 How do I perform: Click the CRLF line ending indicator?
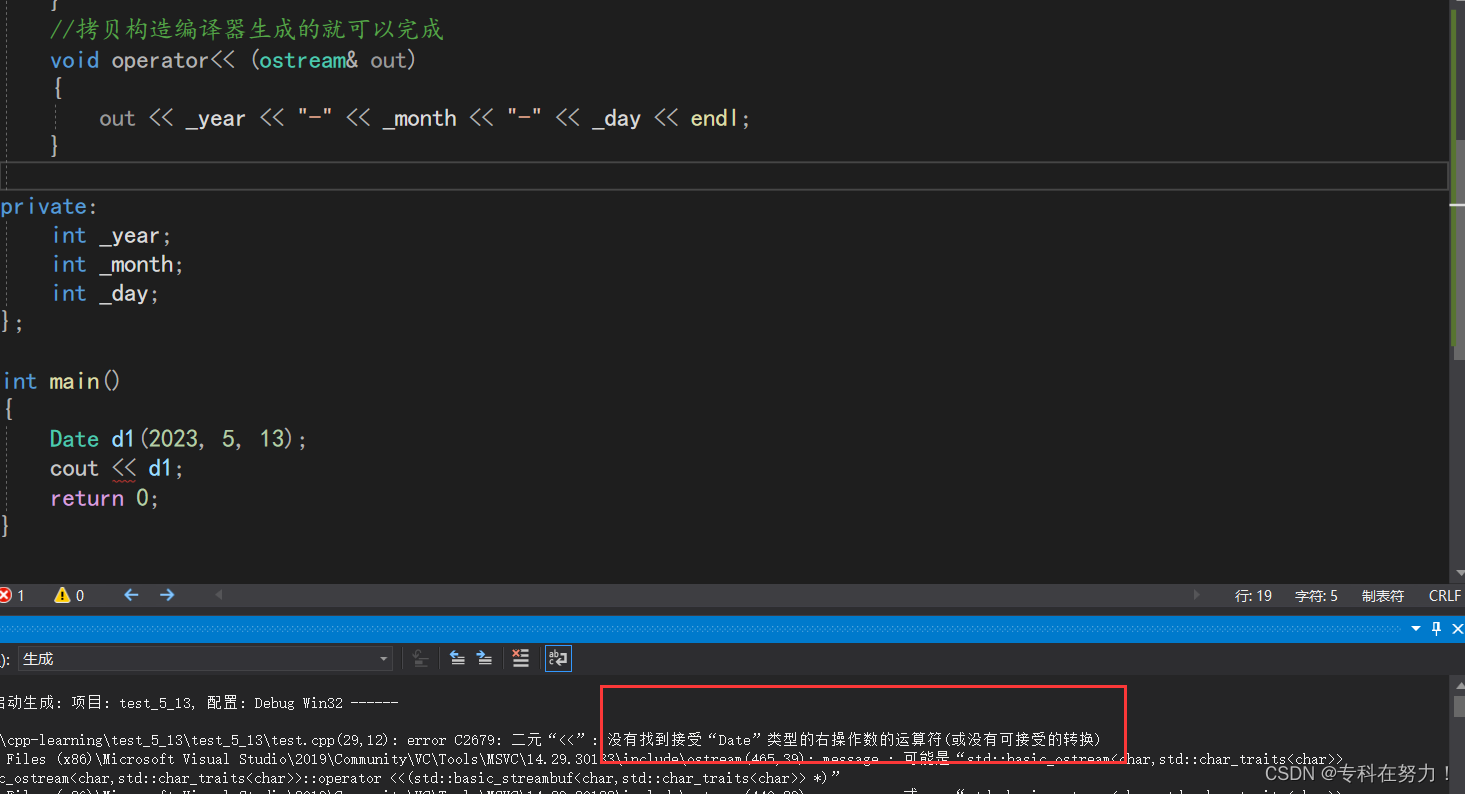coord(1445,596)
